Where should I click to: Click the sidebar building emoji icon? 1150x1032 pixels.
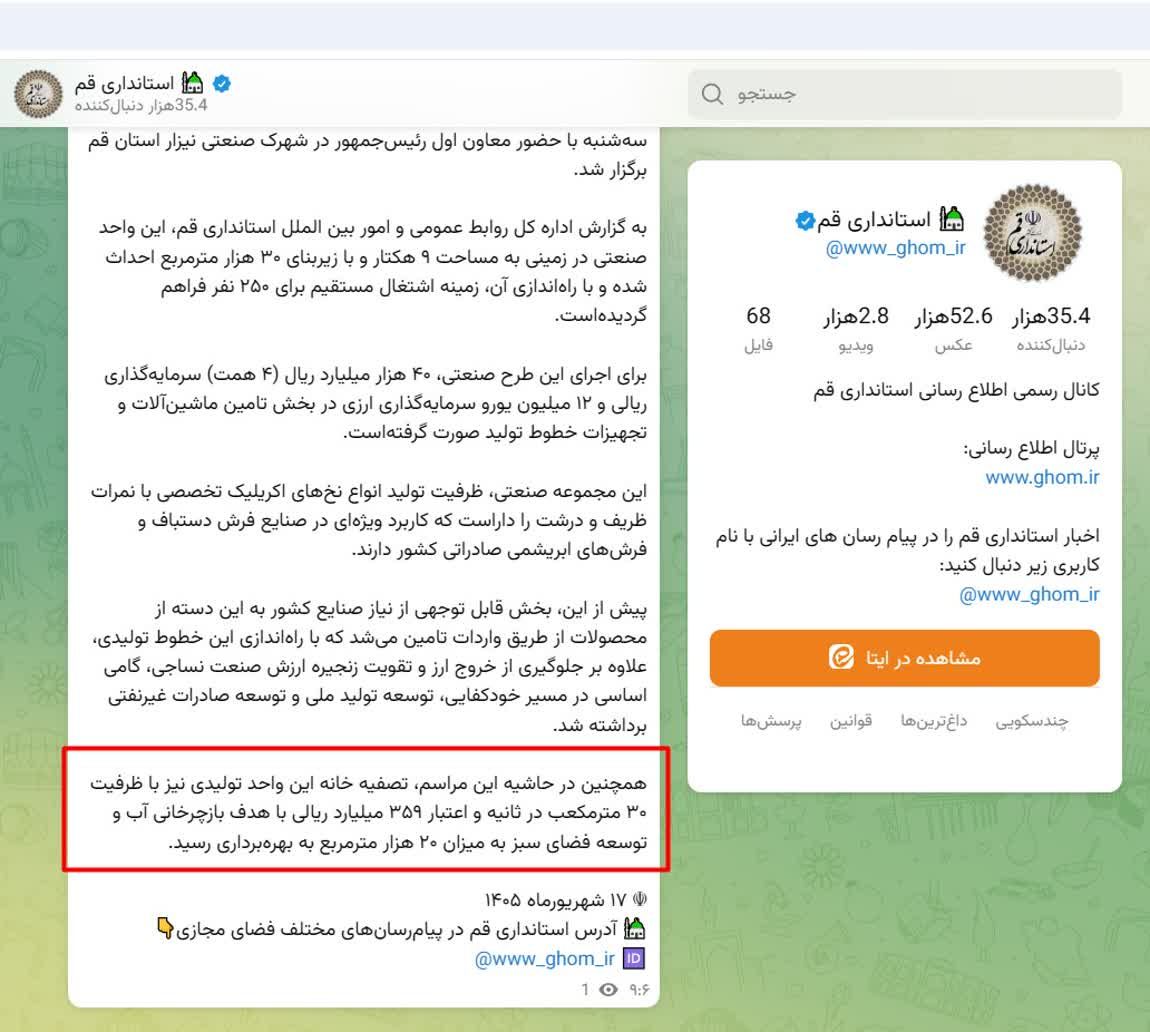coord(952,219)
